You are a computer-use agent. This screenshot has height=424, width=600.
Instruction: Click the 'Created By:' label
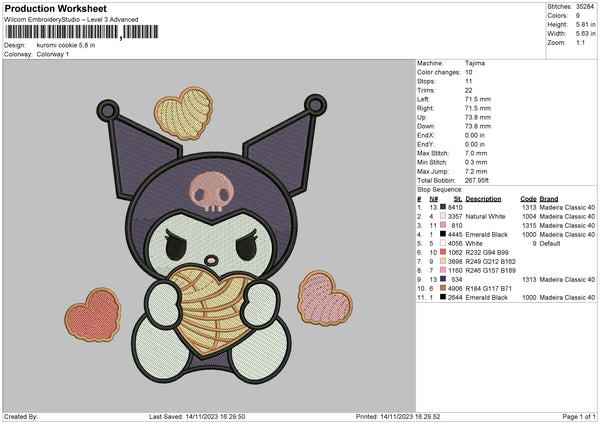point(21,416)
